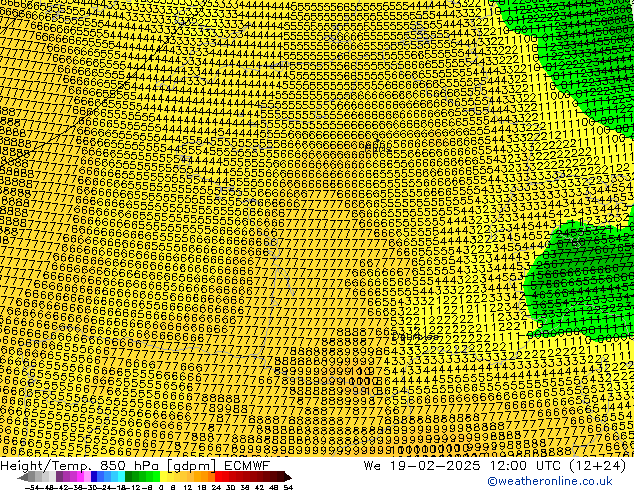Click the -54 legend scale value
This screenshot has height=490, width=634.
coord(32,487)
